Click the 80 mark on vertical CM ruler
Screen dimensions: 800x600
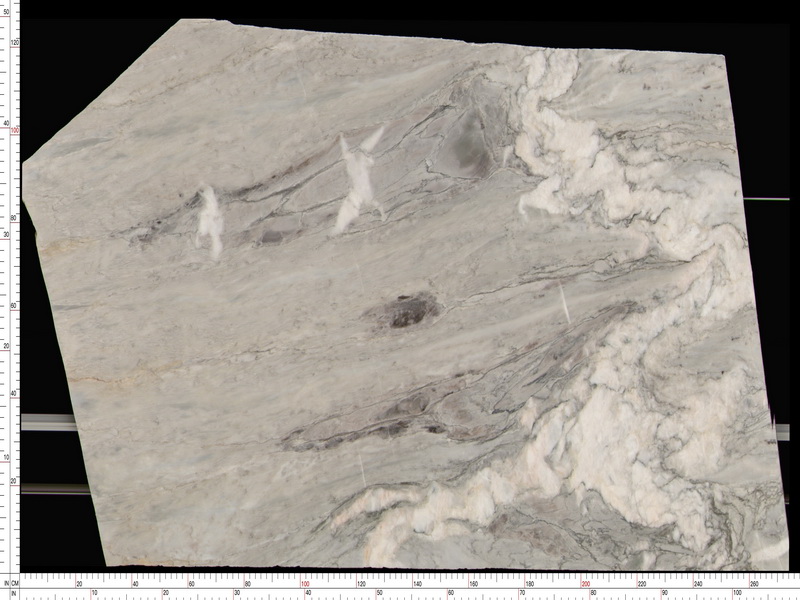(15, 218)
